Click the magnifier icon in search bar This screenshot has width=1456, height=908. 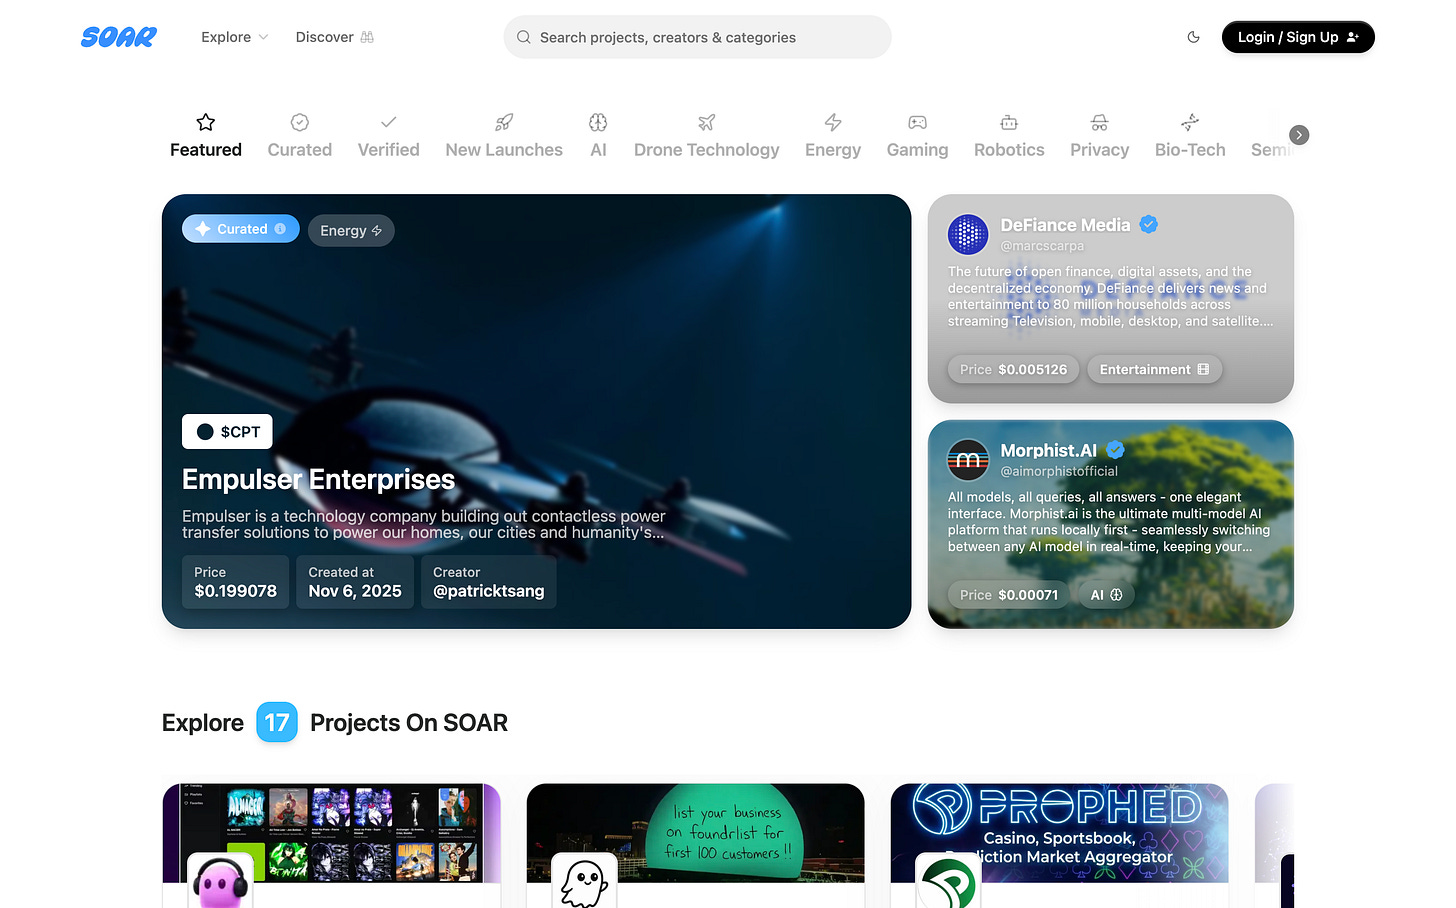coord(523,37)
